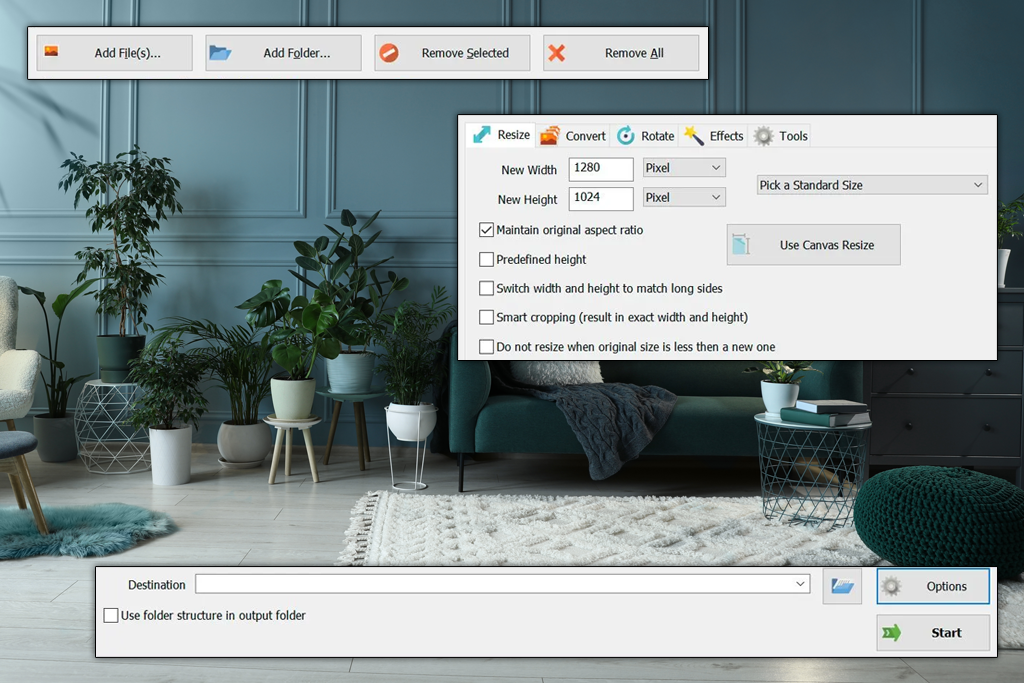Click the Remove All button label

click(634, 53)
